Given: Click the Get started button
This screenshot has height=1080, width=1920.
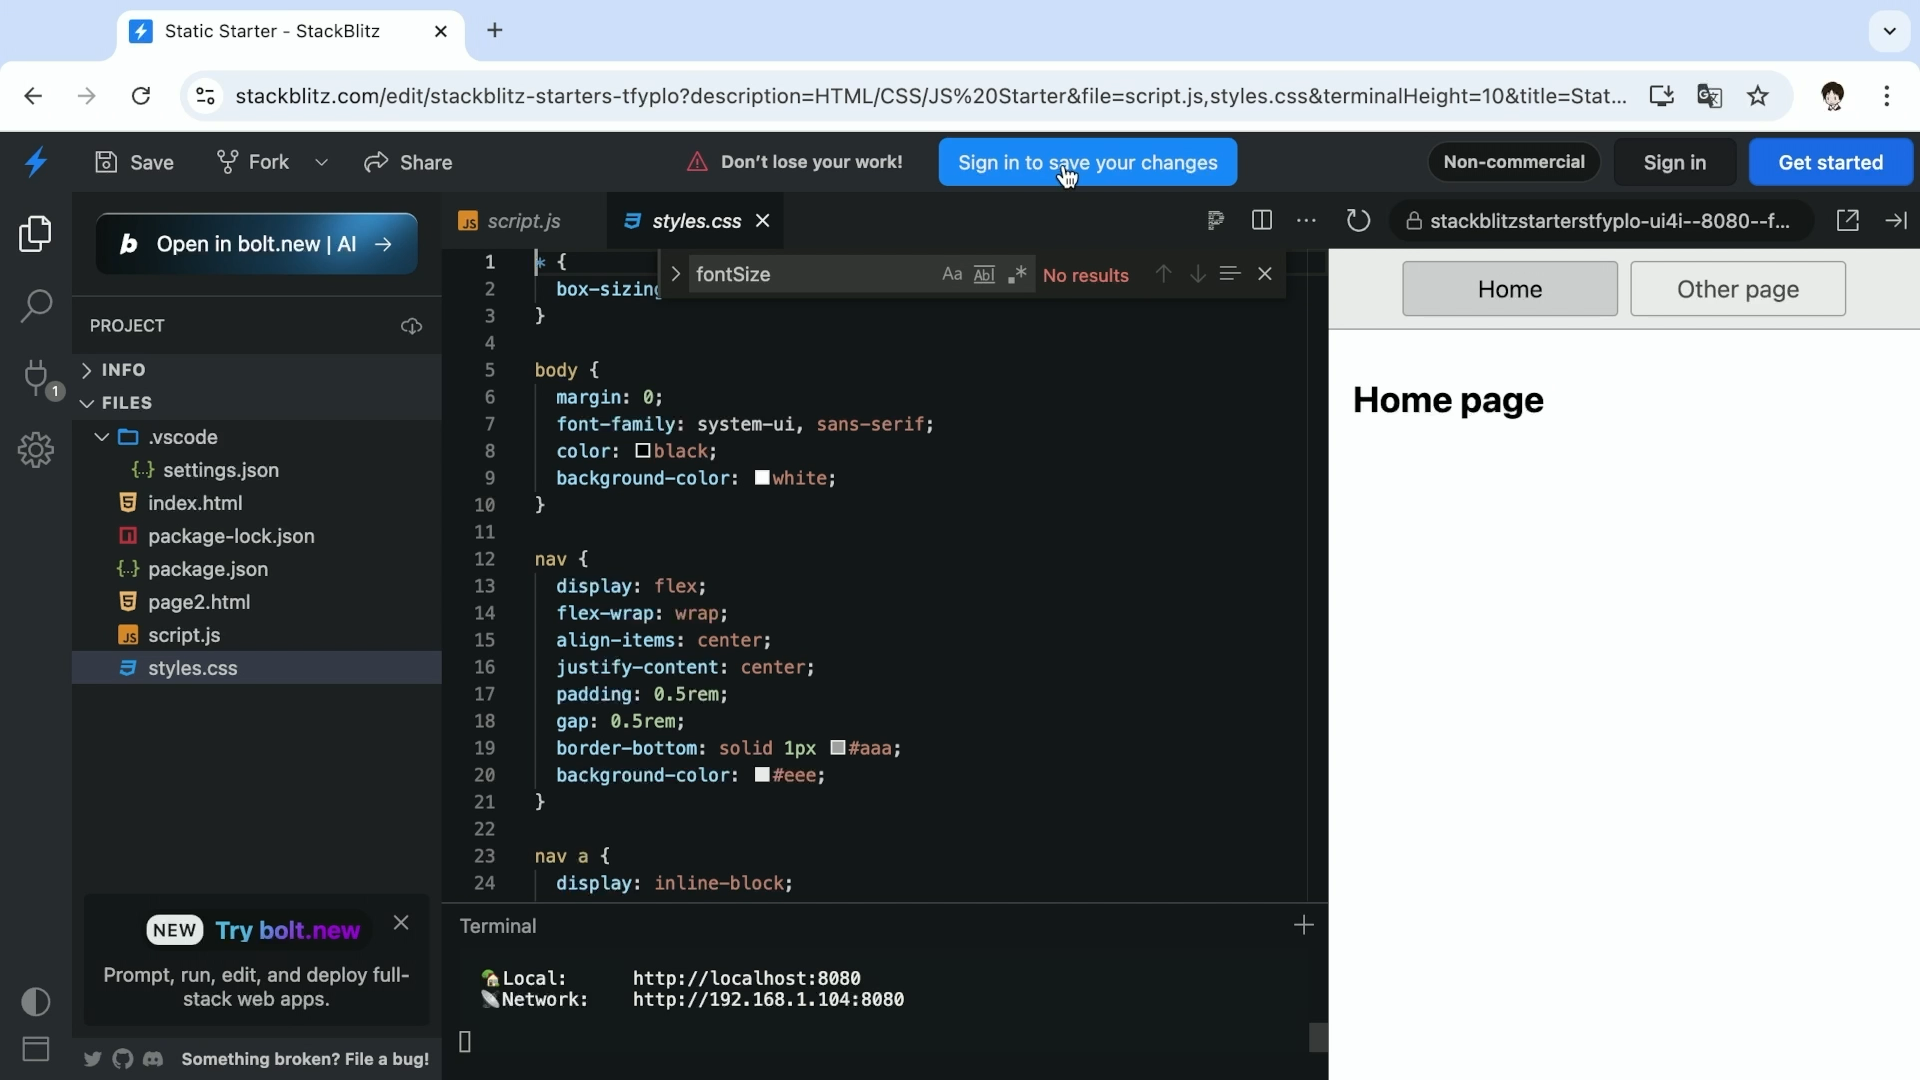Looking at the screenshot, I should tap(1831, 162).
